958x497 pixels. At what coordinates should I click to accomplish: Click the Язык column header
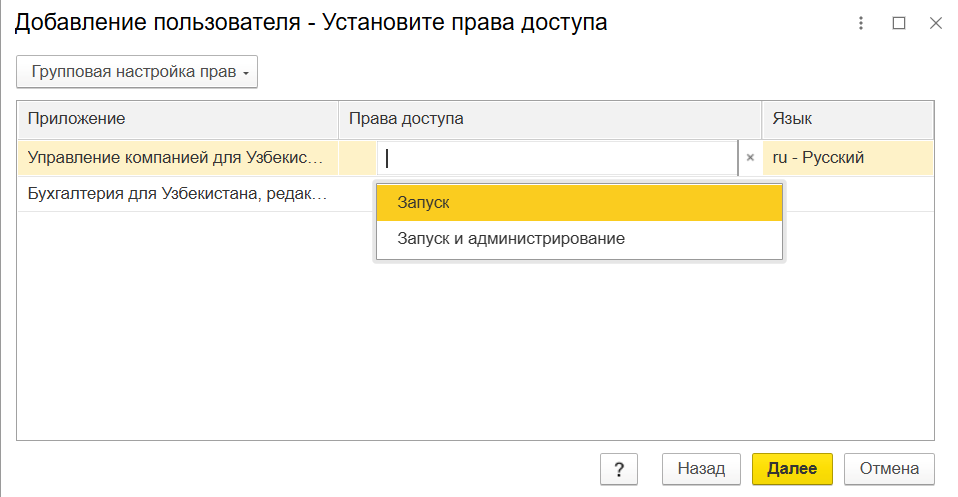pyautogui.click(x=848, y=119)
